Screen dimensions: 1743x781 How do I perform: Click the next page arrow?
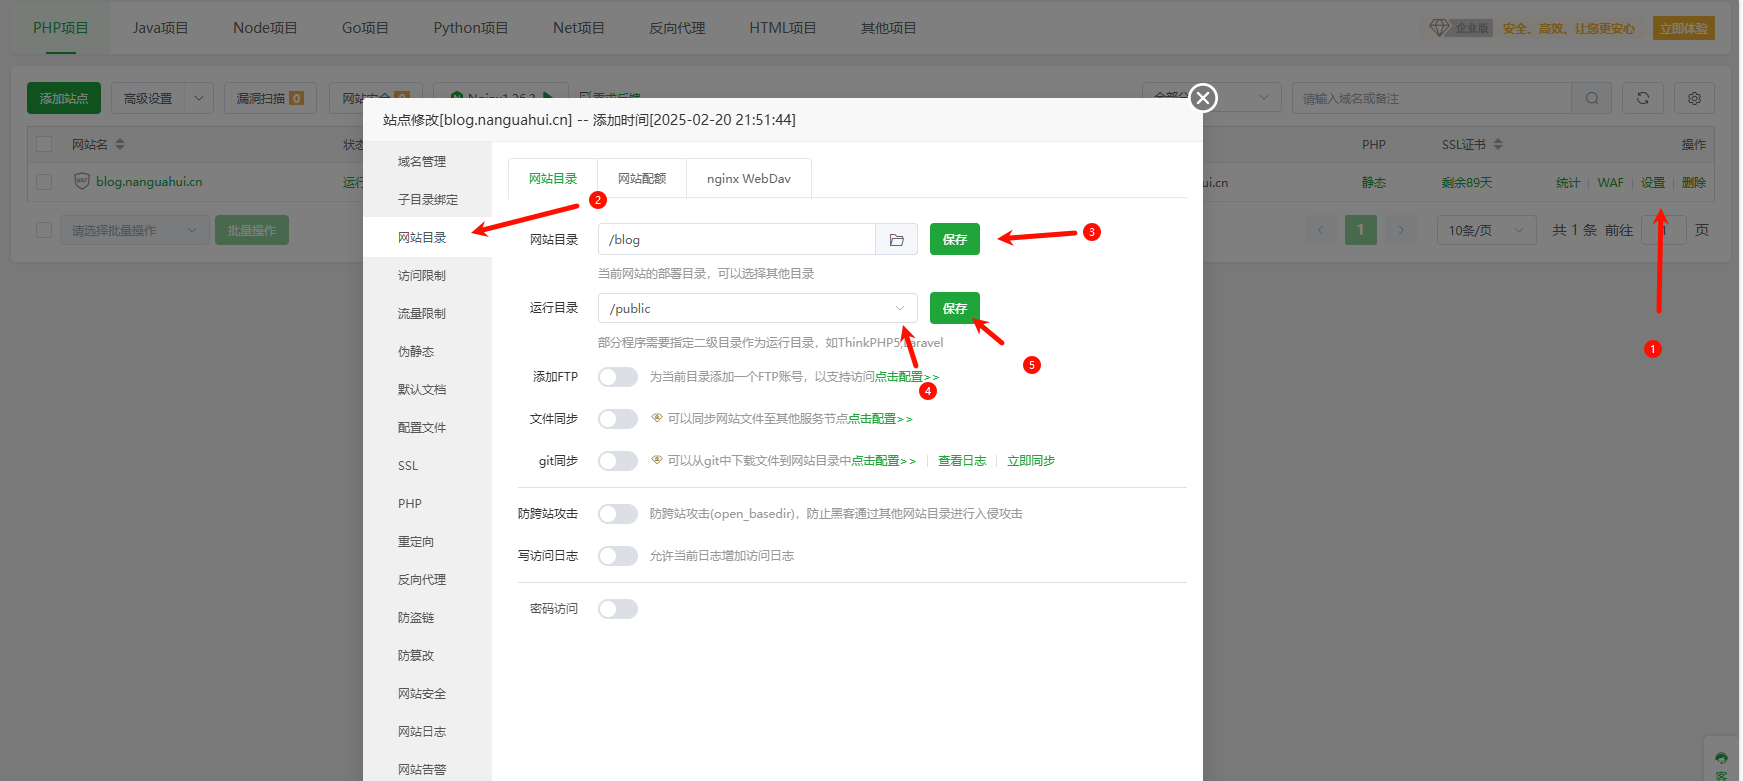(x=1401, y=230)
